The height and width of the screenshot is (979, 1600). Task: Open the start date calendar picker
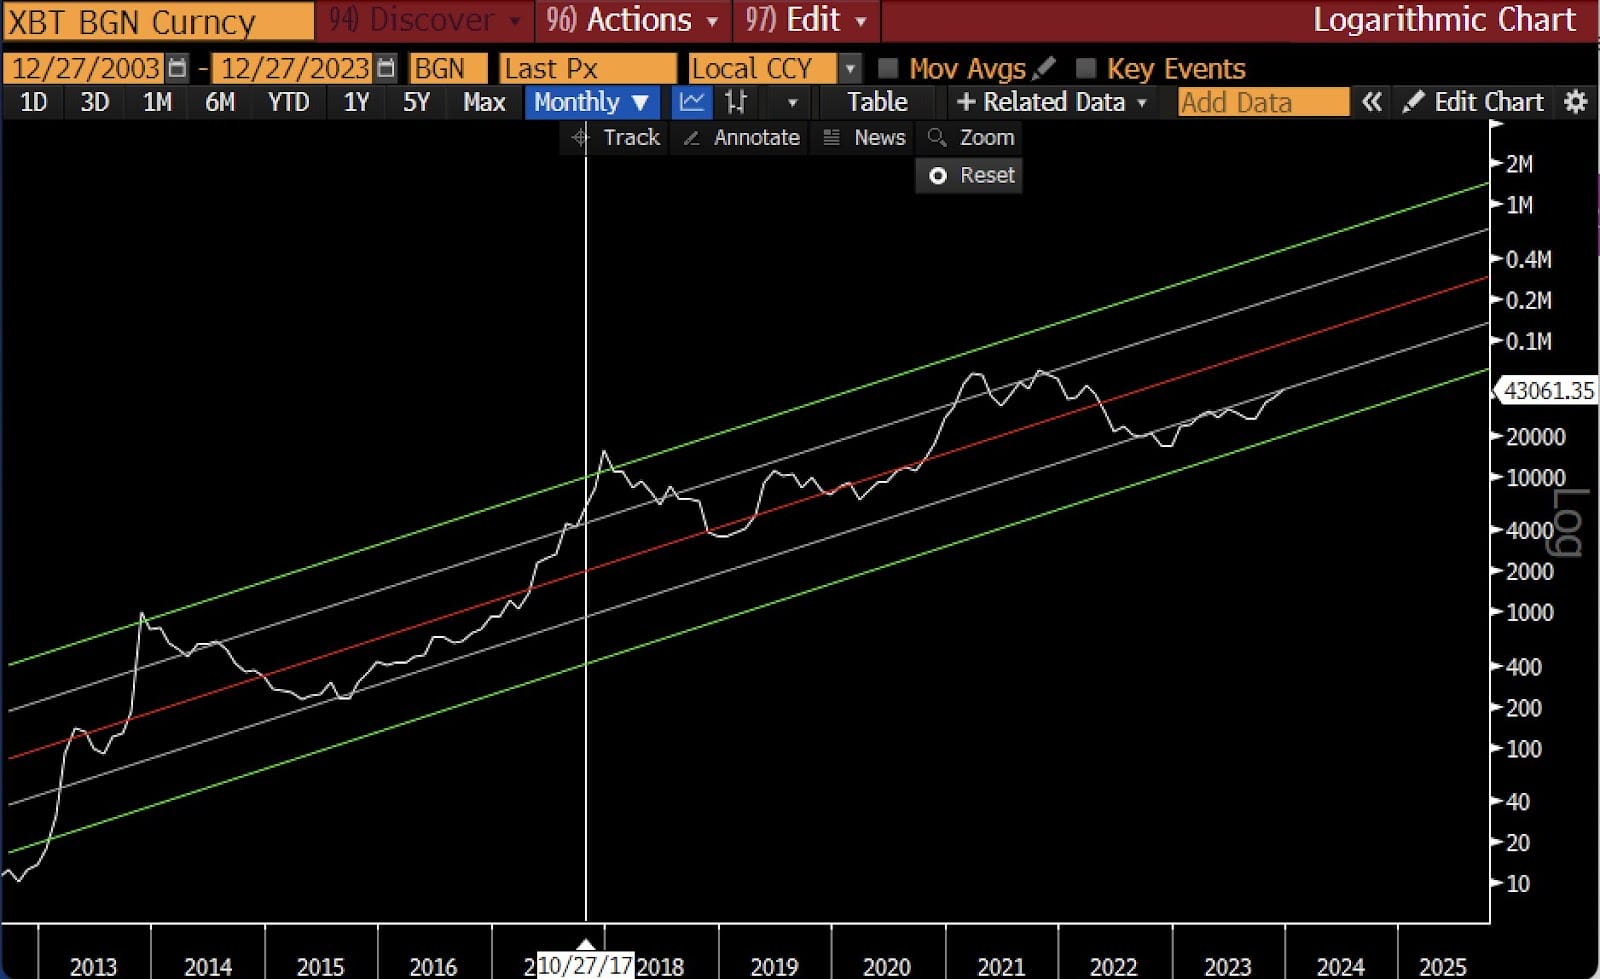pos(177,68)
